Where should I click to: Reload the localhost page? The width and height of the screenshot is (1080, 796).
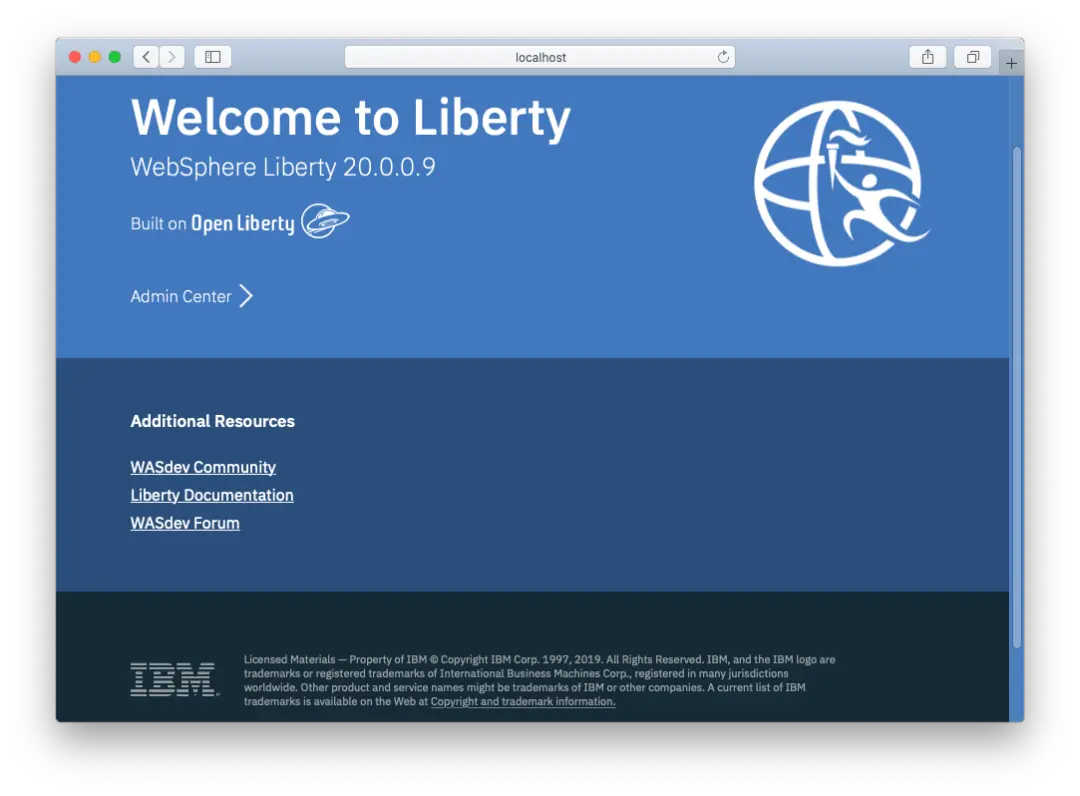(723, 57)
